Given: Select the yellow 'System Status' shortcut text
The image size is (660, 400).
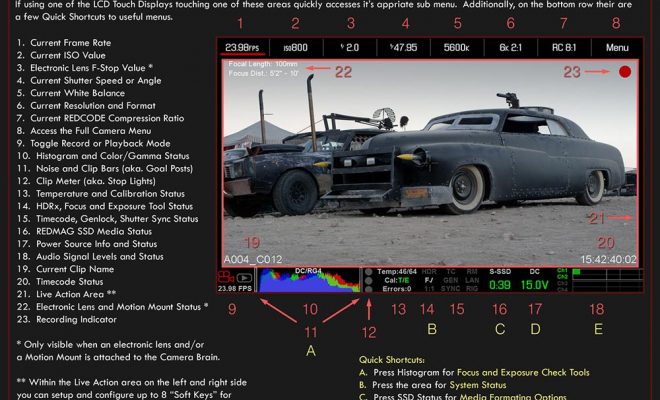Looking at the screenshot, I should (x=478, y=385).
